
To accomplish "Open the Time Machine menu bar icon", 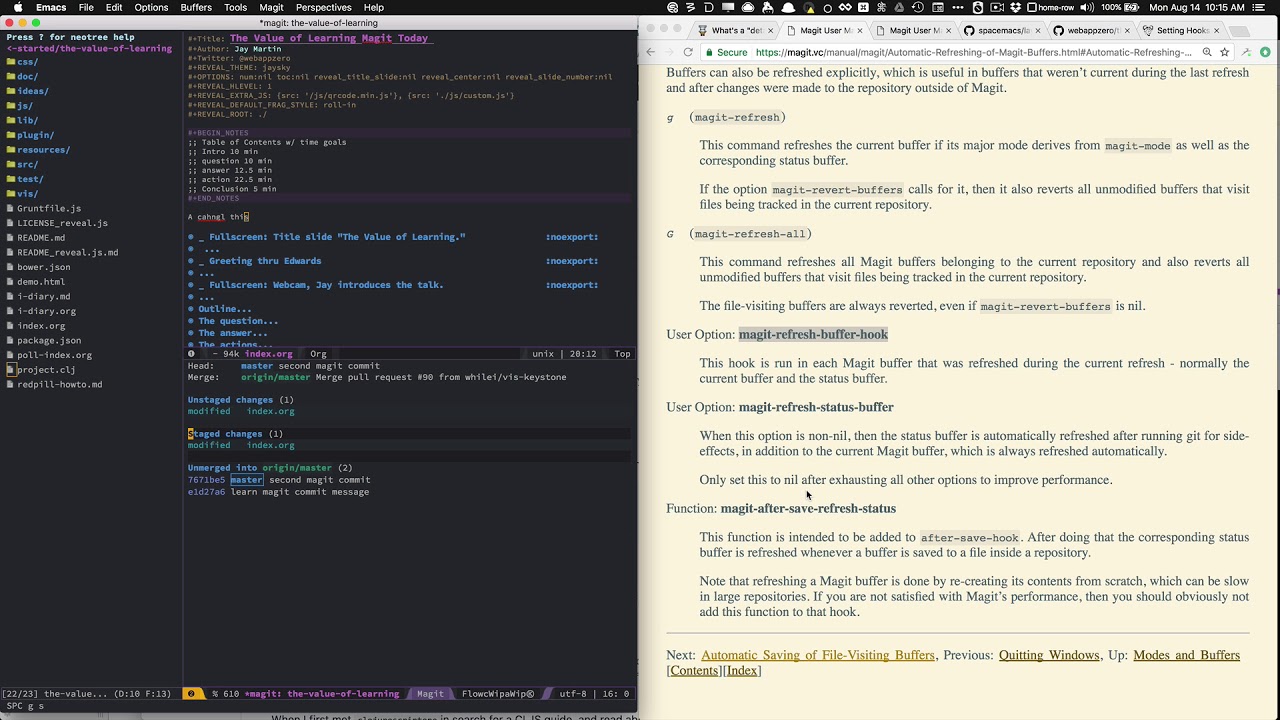I will pos(917,7).
